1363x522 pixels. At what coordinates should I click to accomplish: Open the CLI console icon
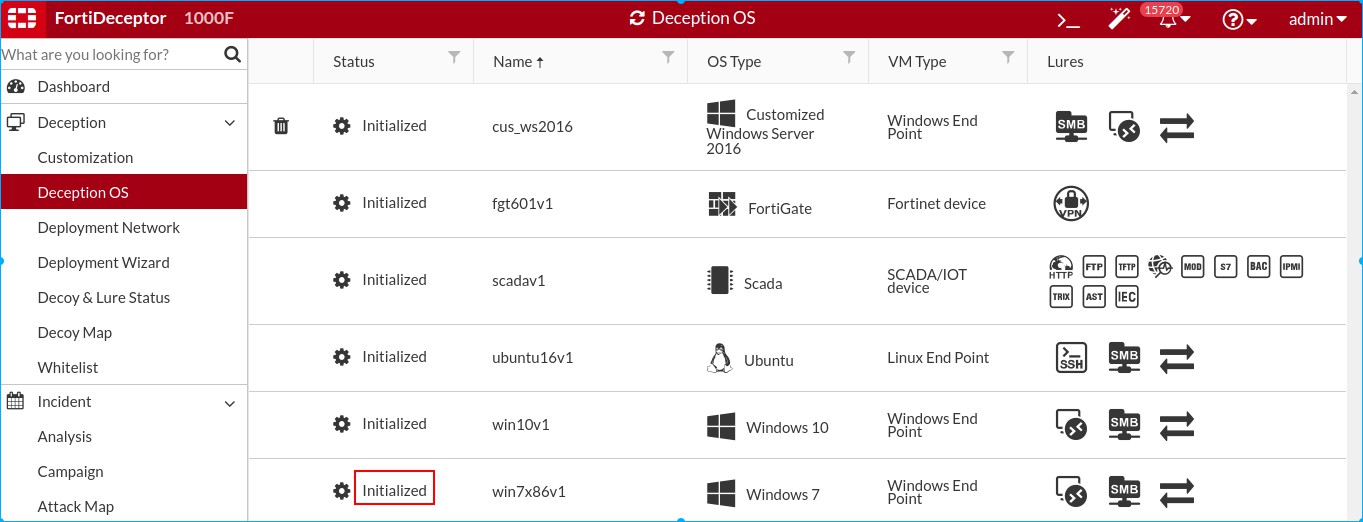click(x=1068, y=19)
